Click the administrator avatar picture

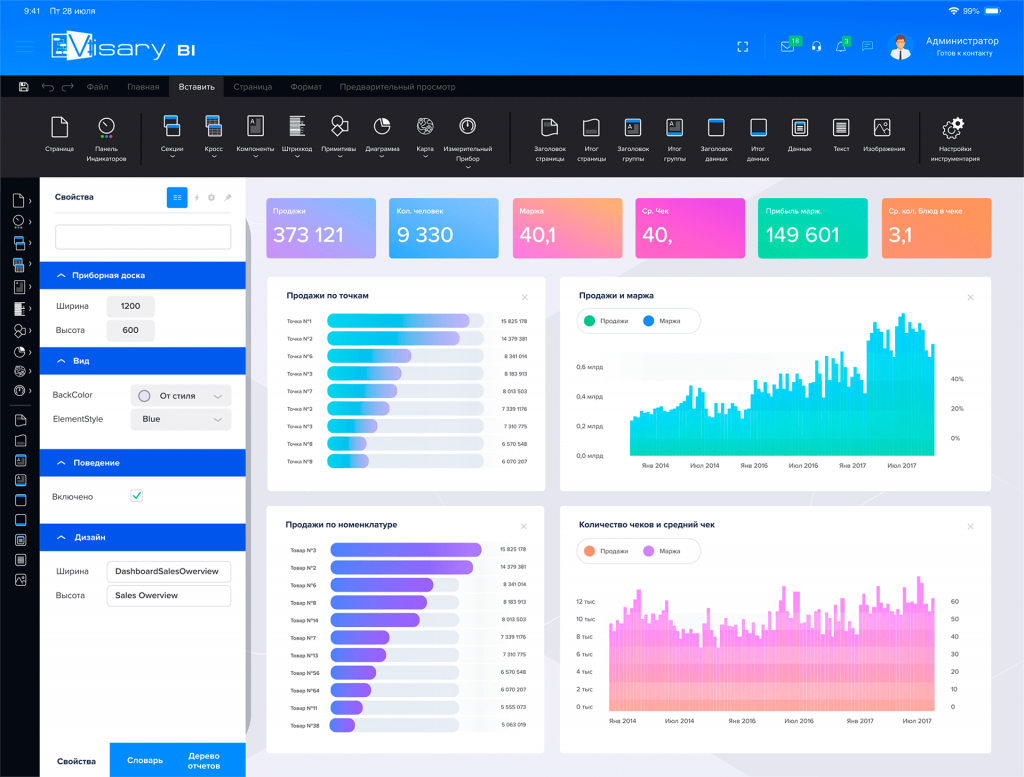coord(901,47)
